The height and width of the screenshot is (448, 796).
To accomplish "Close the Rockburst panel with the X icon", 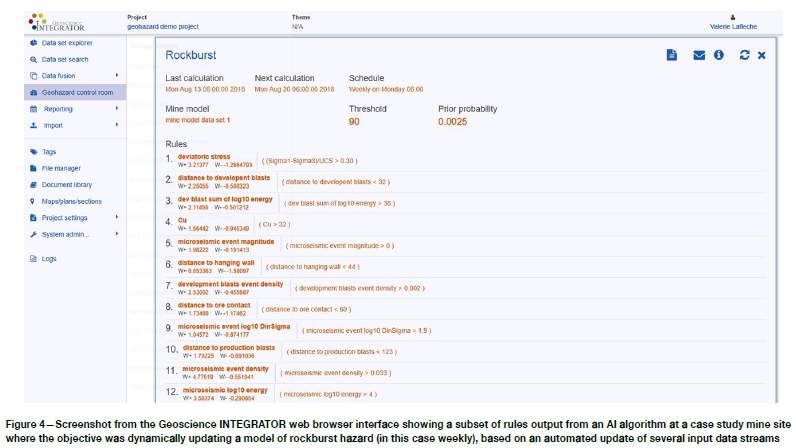I will point(761,55).
